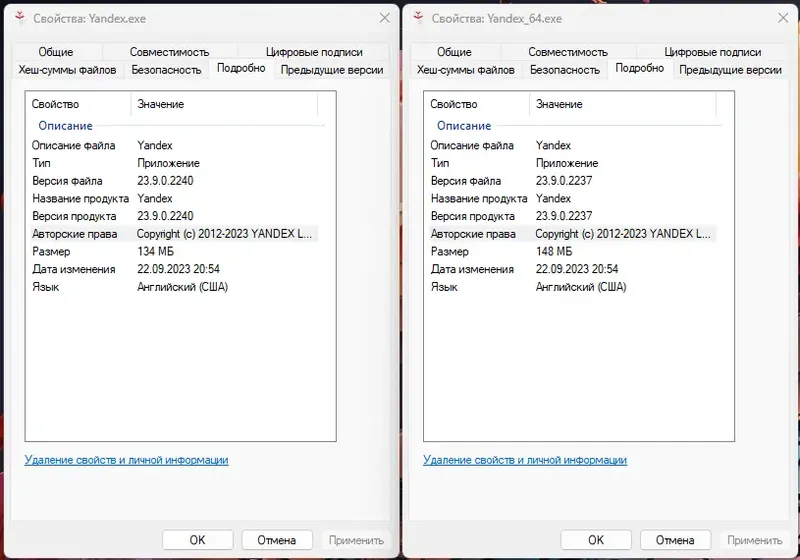Open the Общие tab in the Yandex.exe window
The image size is (800, 560).
click(x=56, y=52)
